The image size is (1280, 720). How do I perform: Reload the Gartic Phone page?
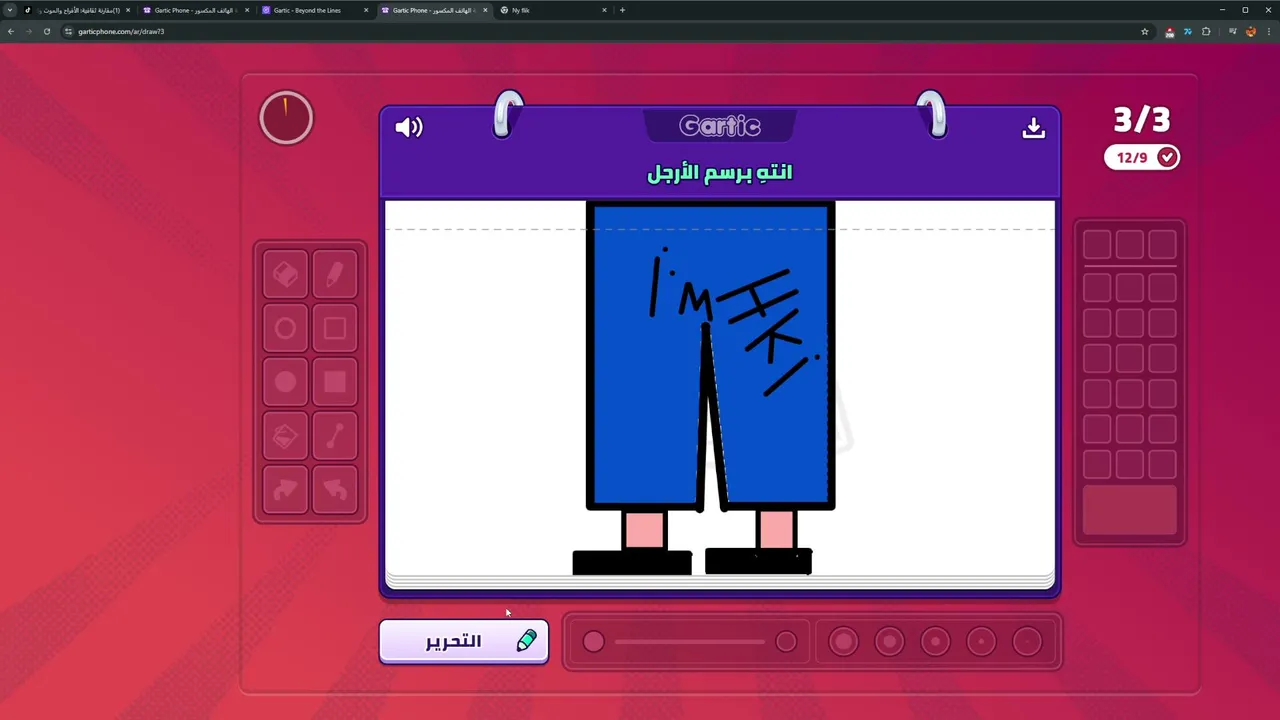46,31
